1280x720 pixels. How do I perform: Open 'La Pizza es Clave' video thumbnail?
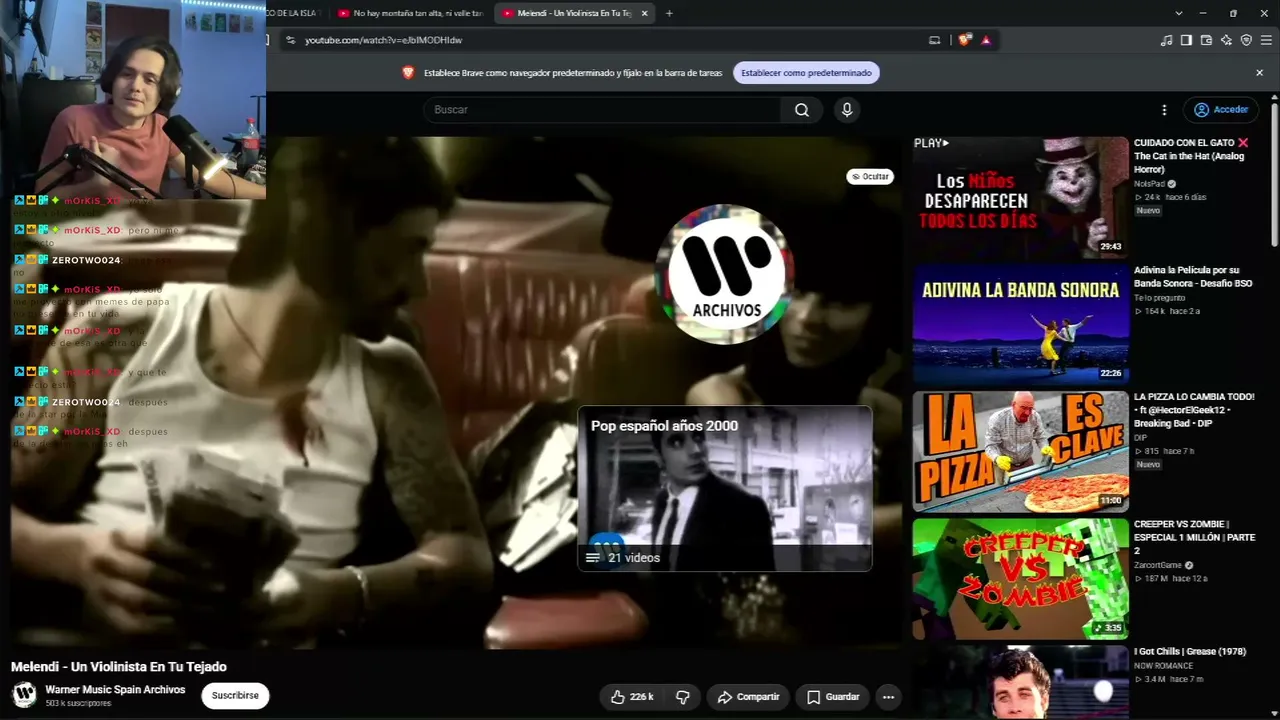[x=1020, y=452]
